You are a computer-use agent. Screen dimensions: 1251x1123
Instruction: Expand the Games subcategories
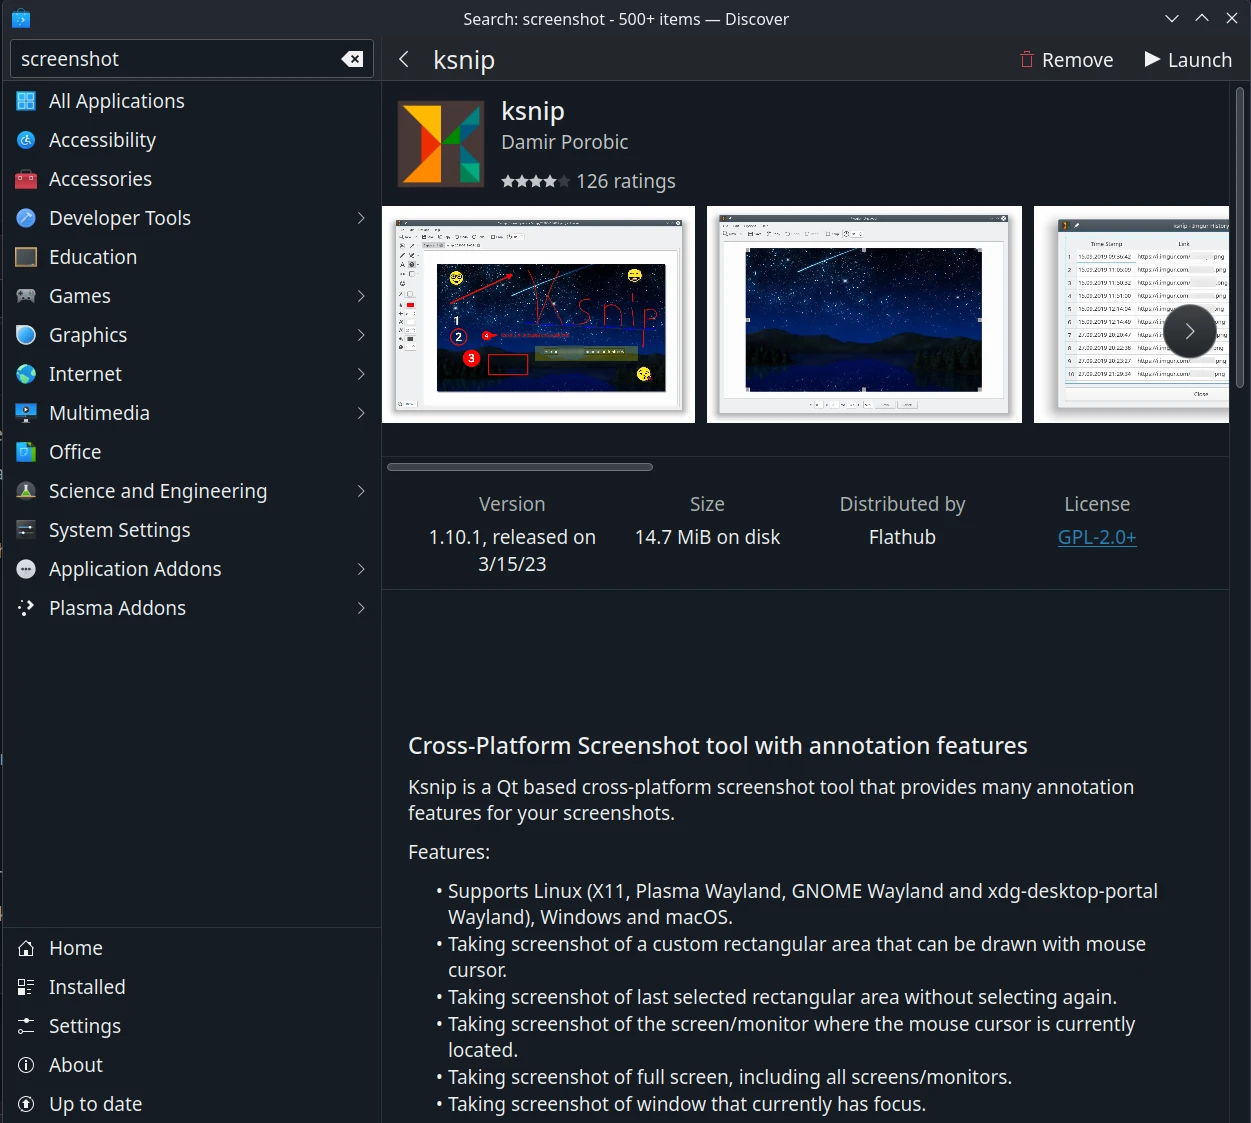tap(361, 296)
